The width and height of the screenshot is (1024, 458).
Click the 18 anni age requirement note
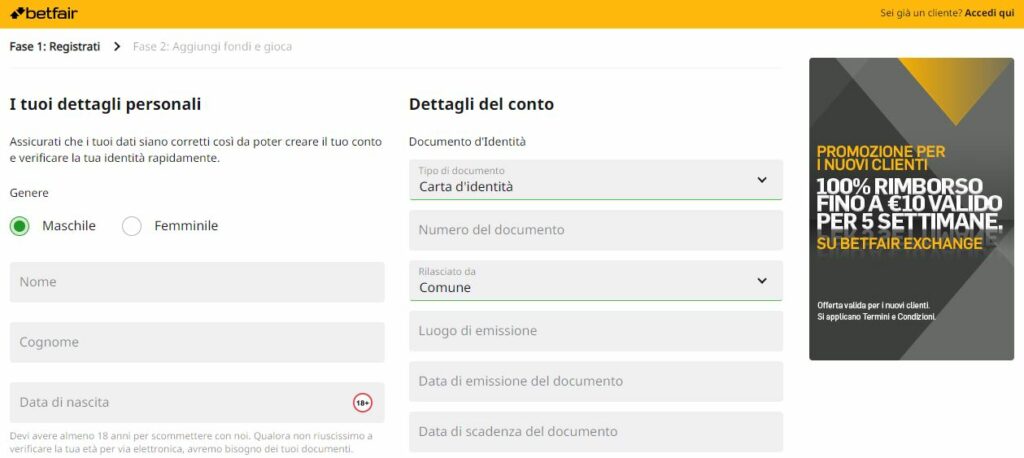[x=191, y=442]
